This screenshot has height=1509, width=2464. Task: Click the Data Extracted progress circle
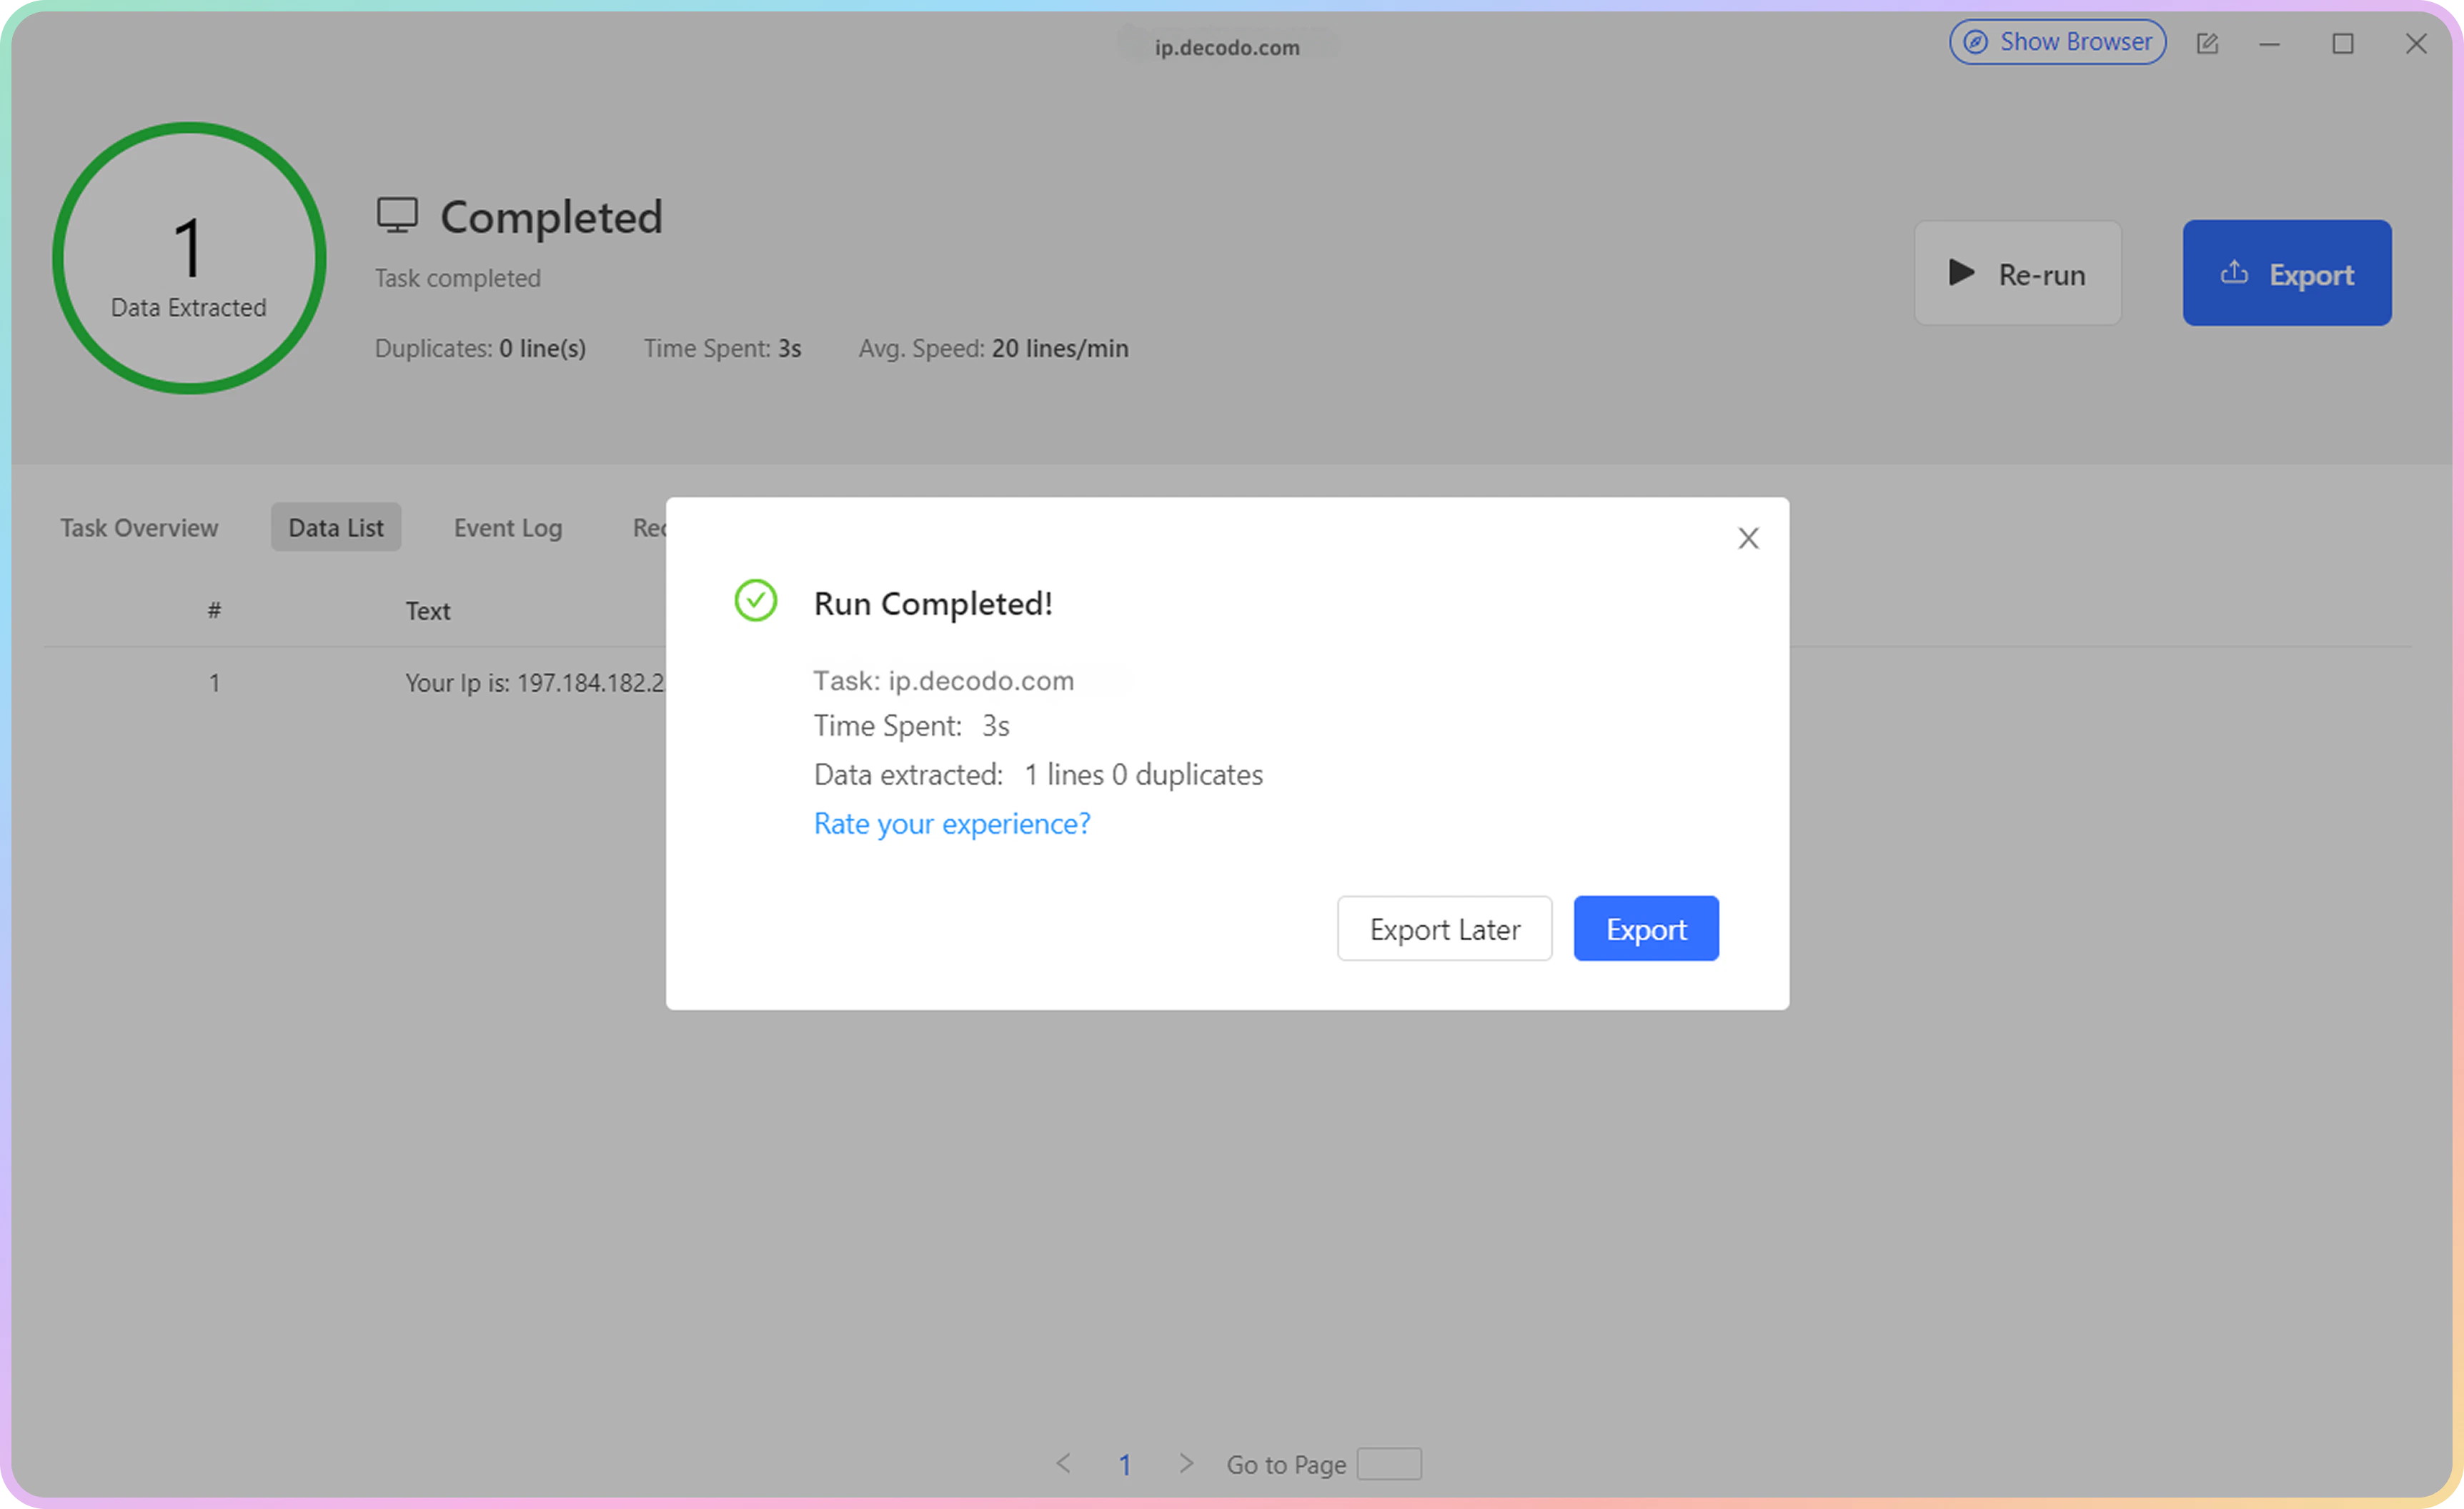point(189,259)
